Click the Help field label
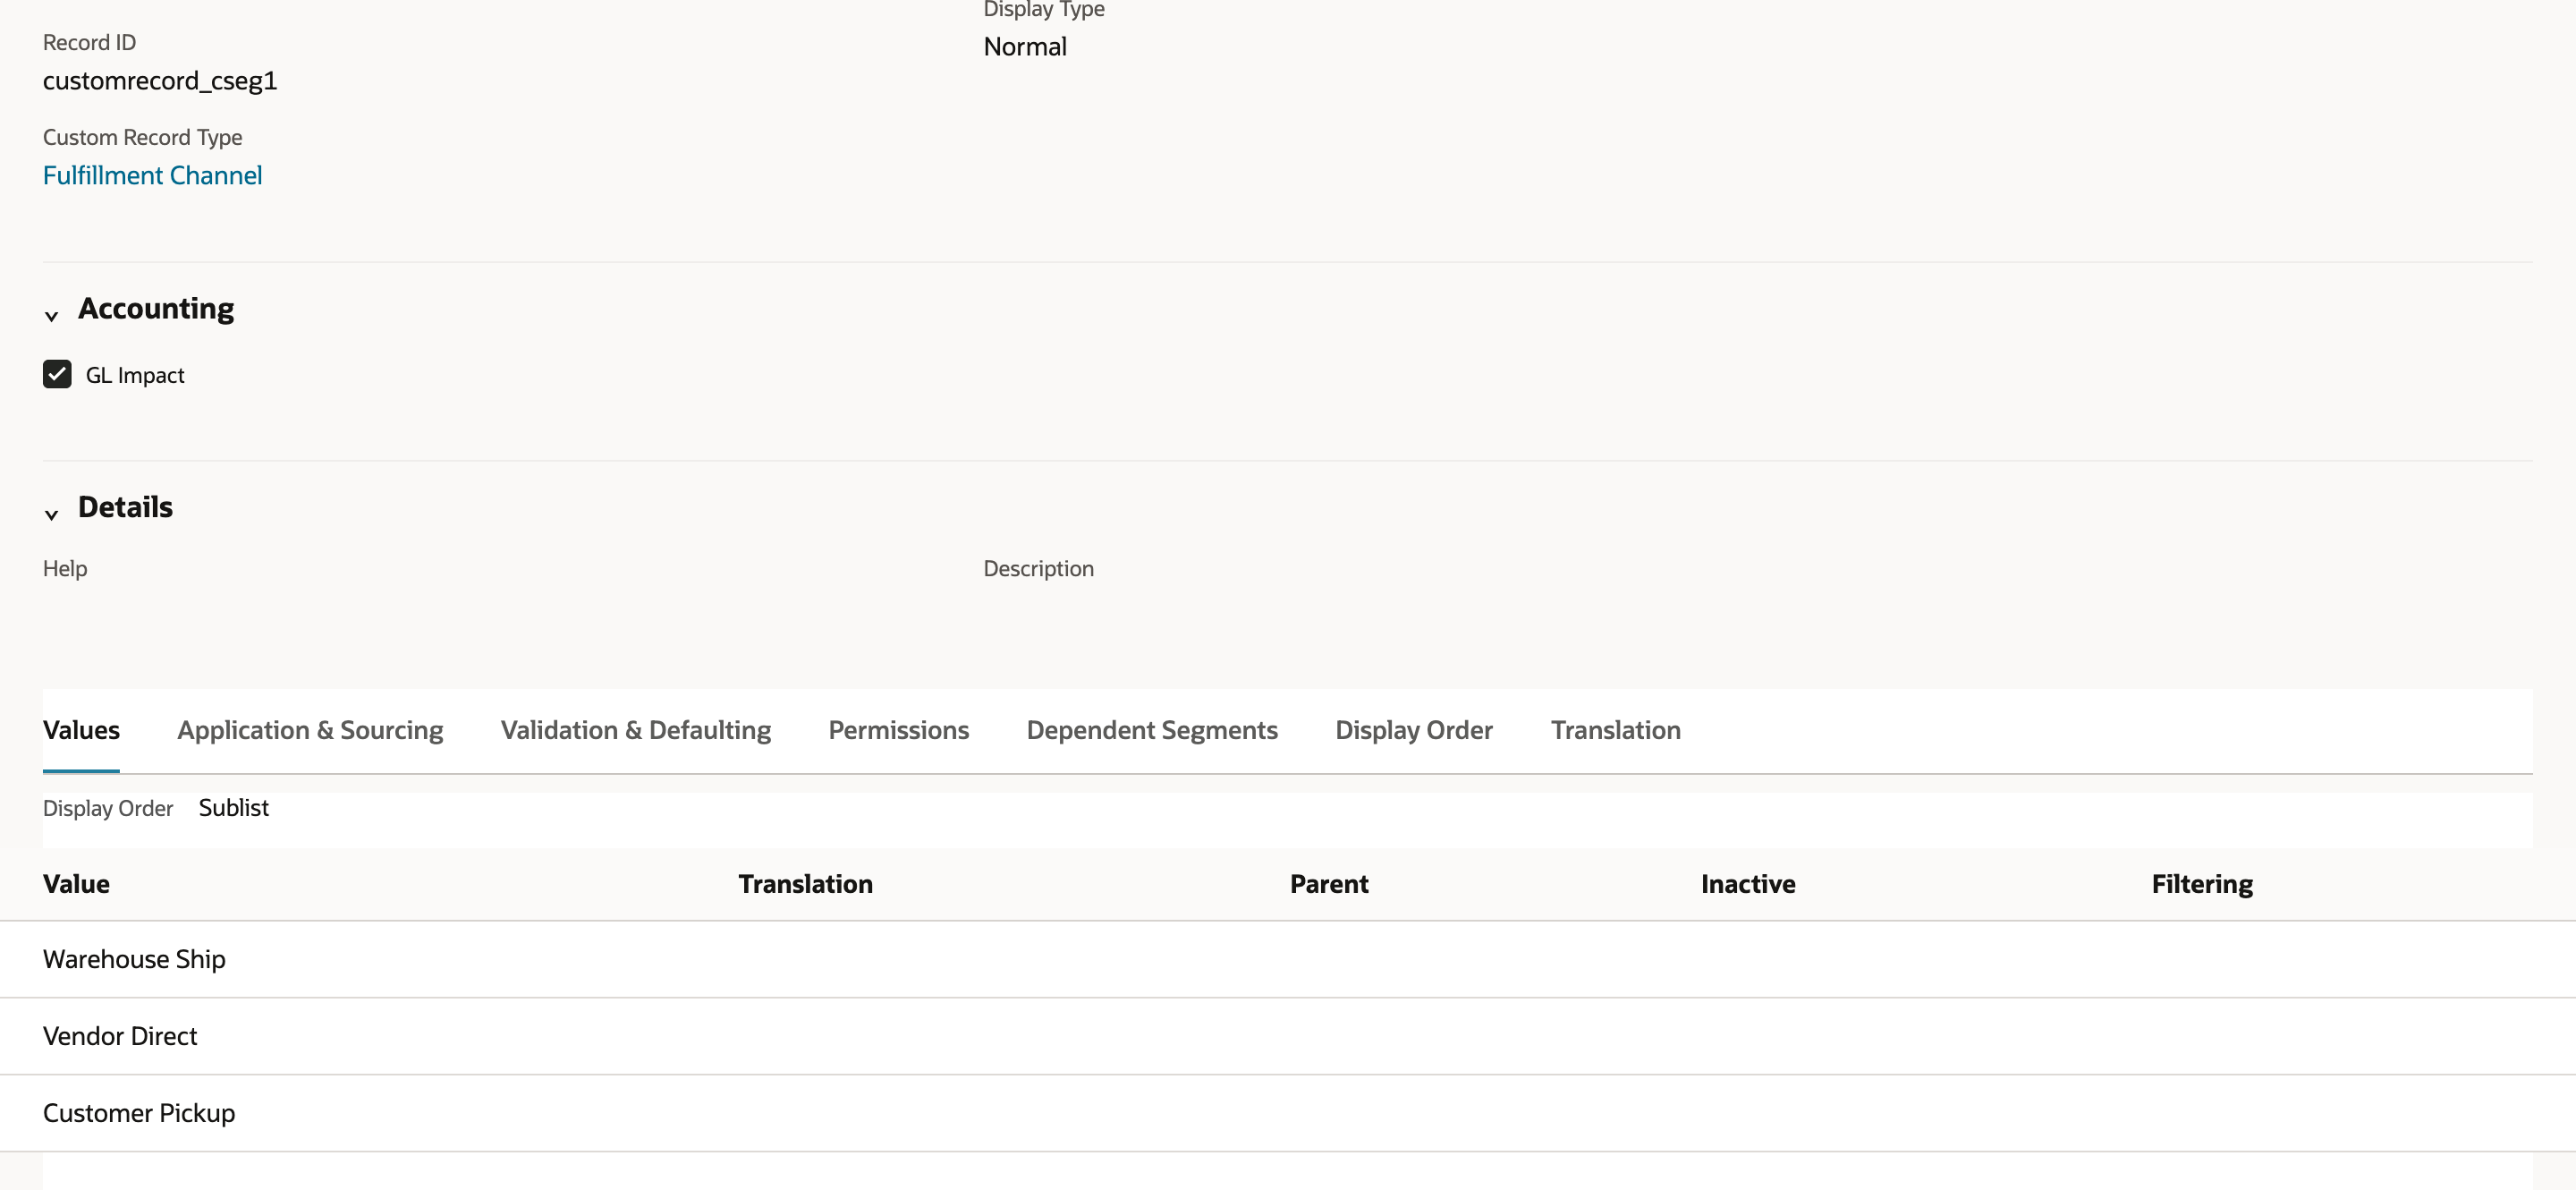 click(x=65, y=568)
